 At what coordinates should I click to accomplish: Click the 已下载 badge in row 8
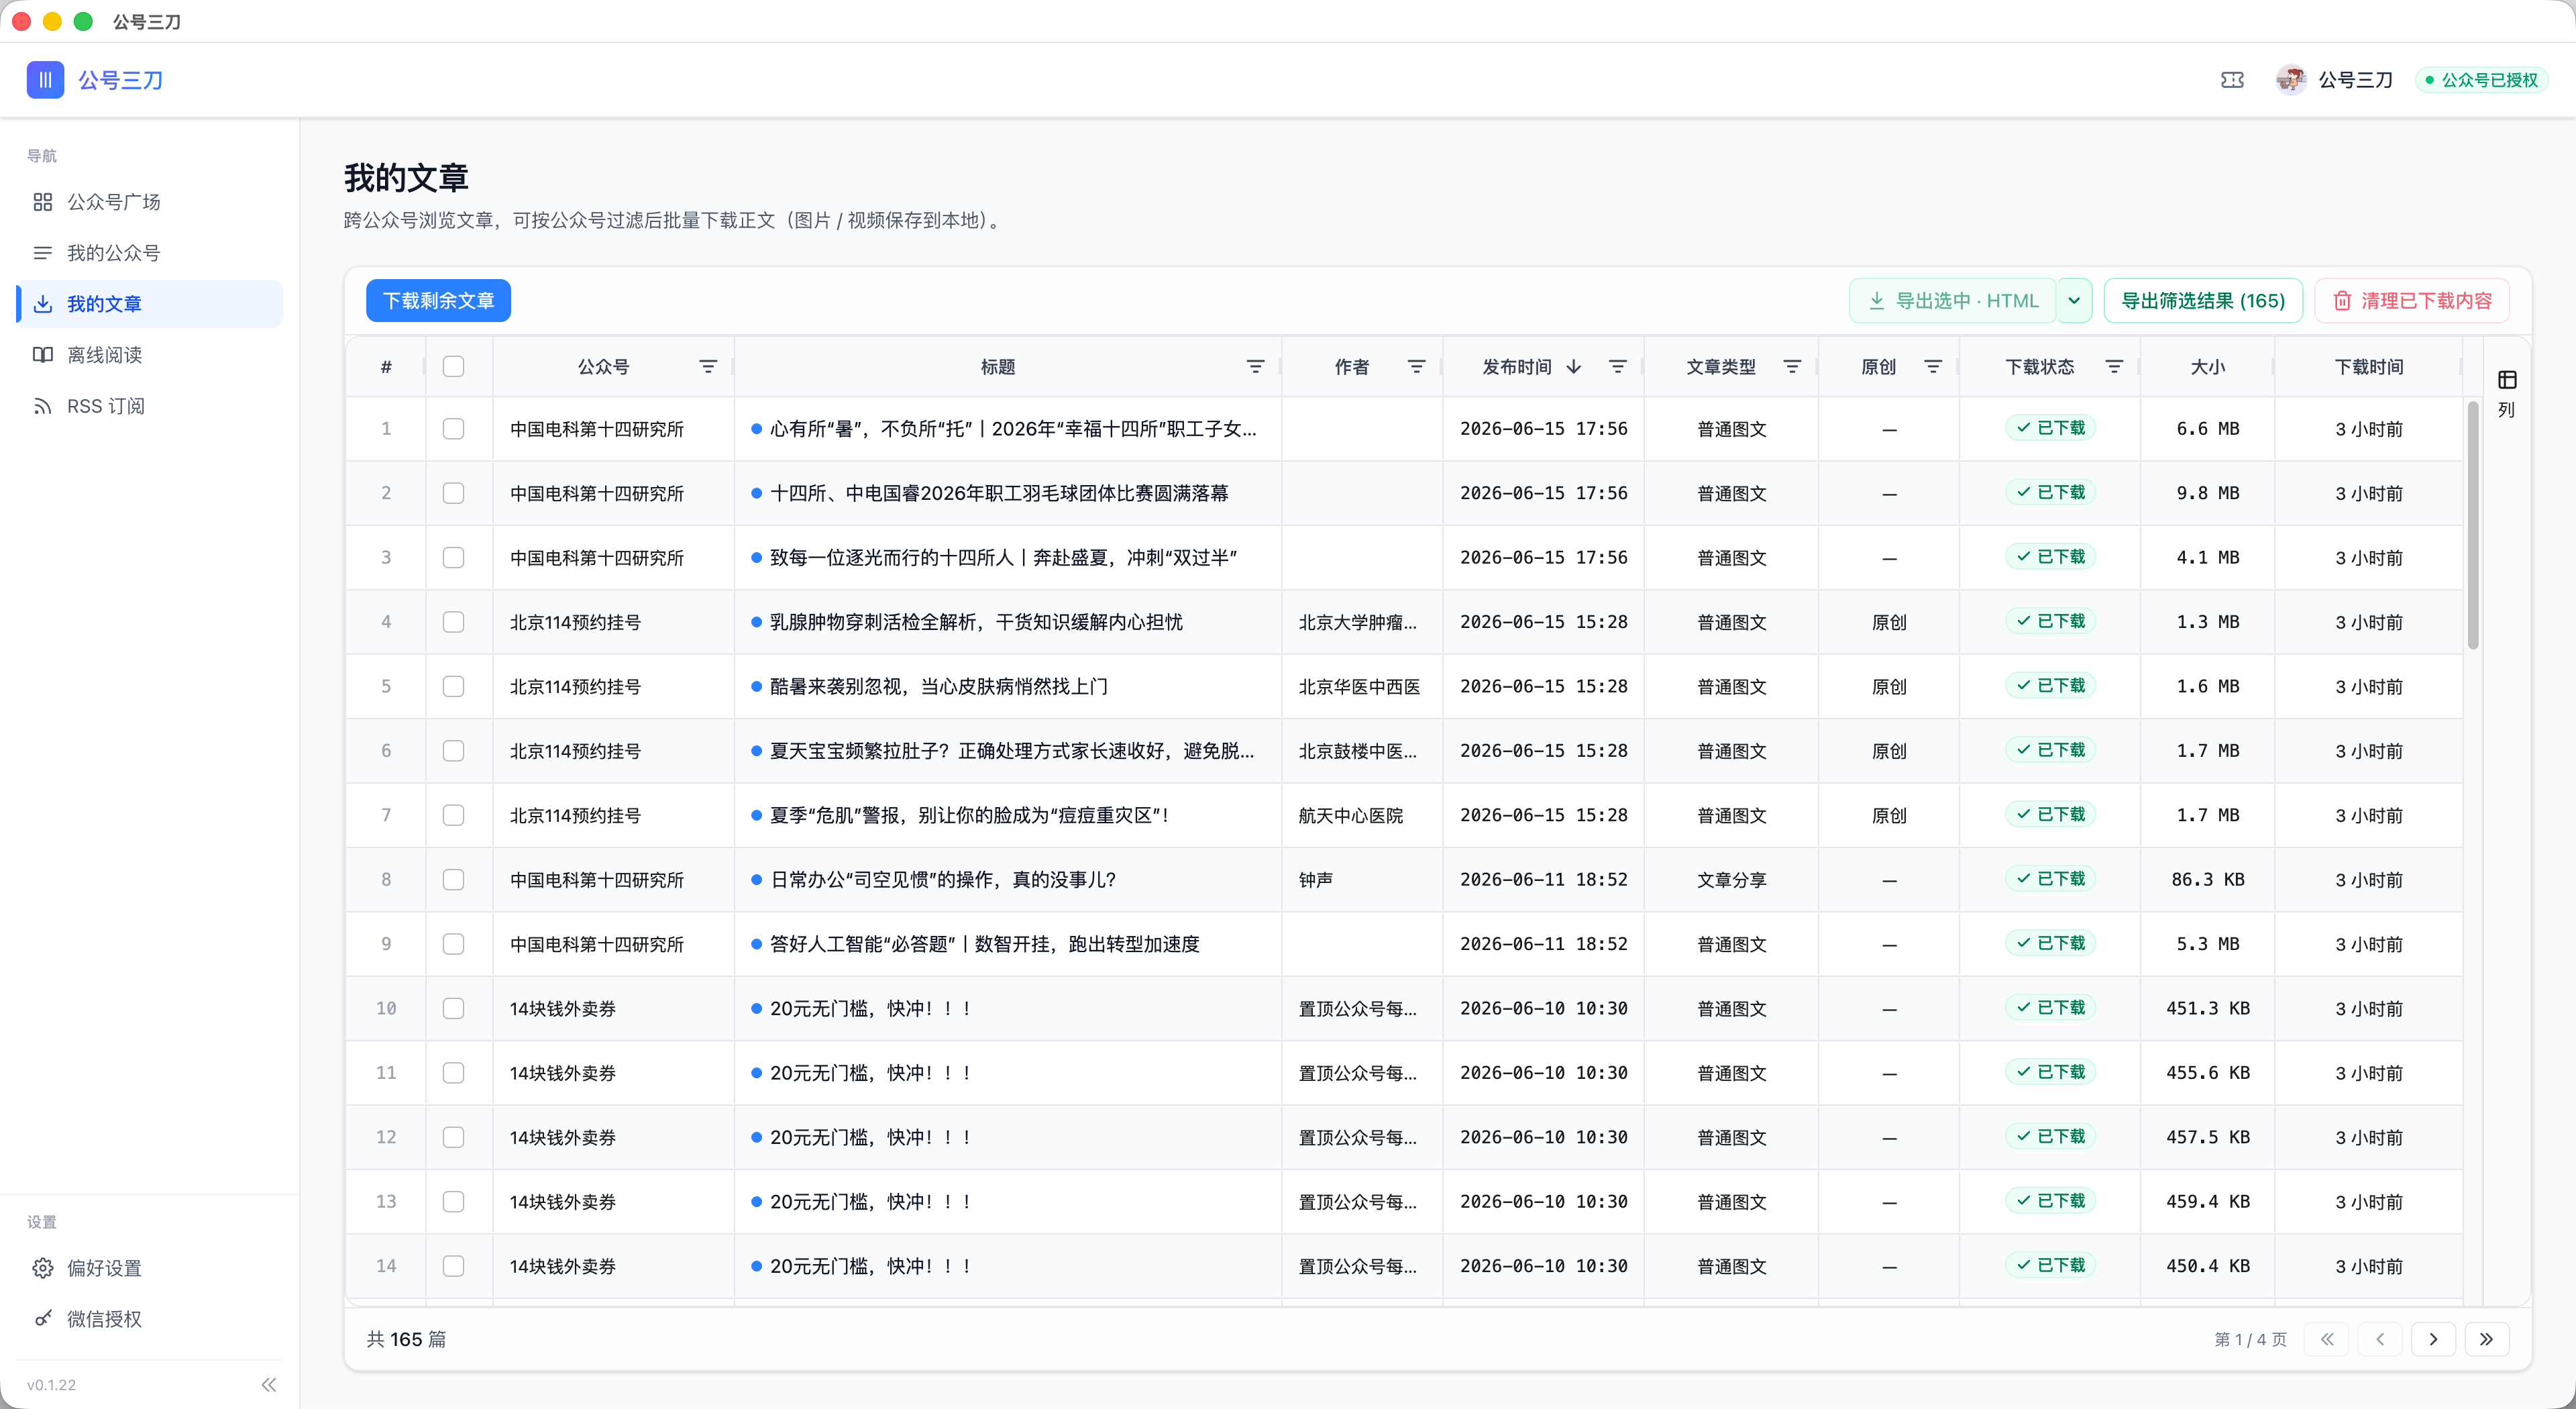click(2050, 879)
